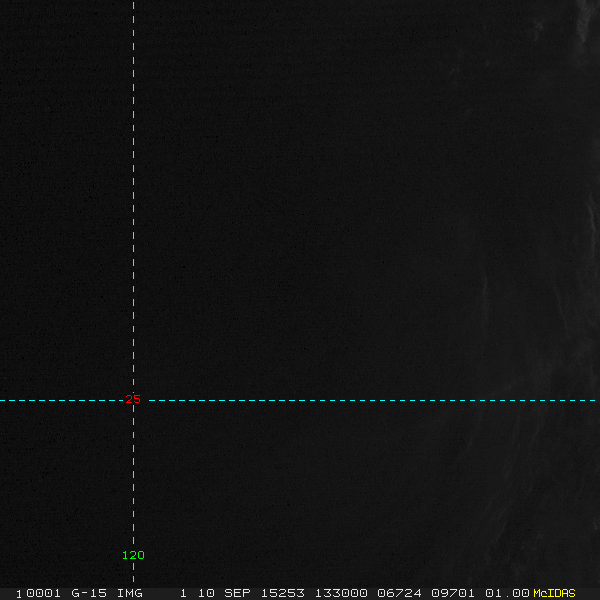Viewport: 600px width, 600px height.
Task: Click the yellow 1 at status start
Action: 19,594
